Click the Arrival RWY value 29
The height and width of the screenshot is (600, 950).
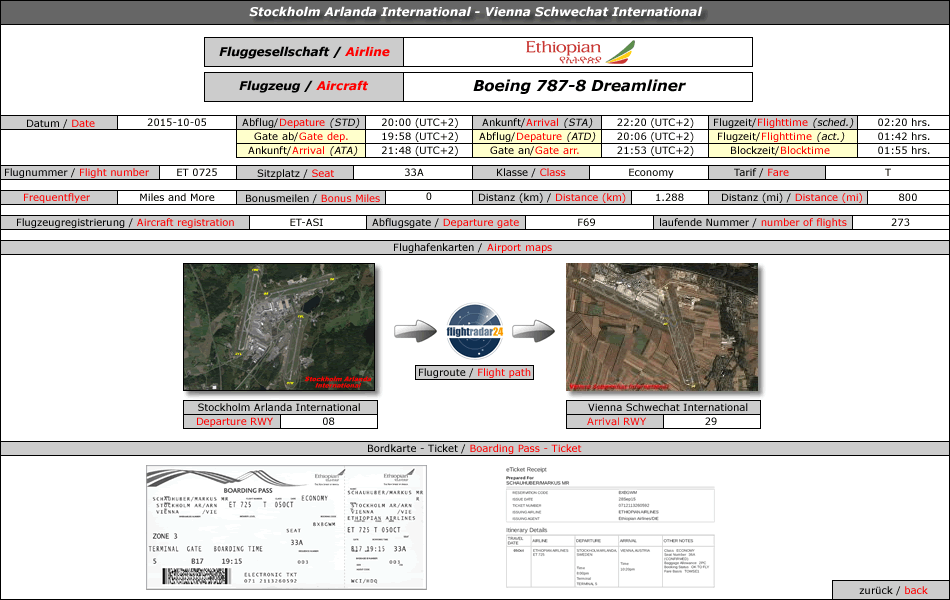point(711,421)
